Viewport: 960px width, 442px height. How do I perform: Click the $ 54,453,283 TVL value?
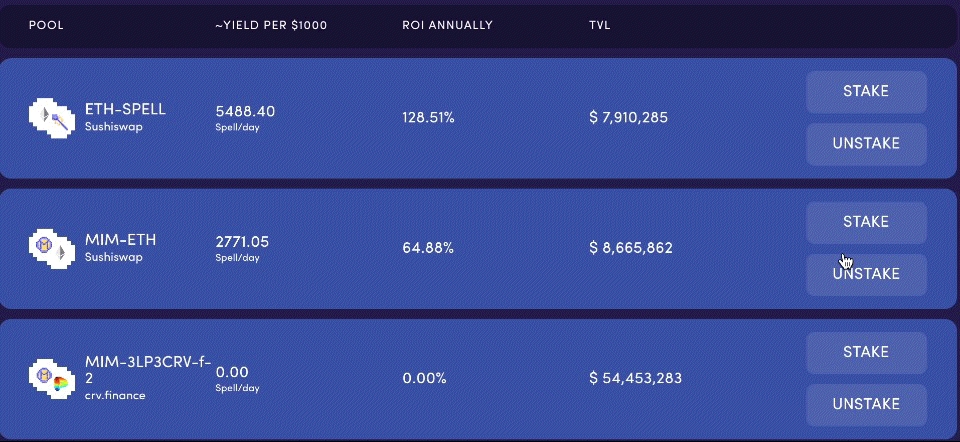[x=635, y=379]
